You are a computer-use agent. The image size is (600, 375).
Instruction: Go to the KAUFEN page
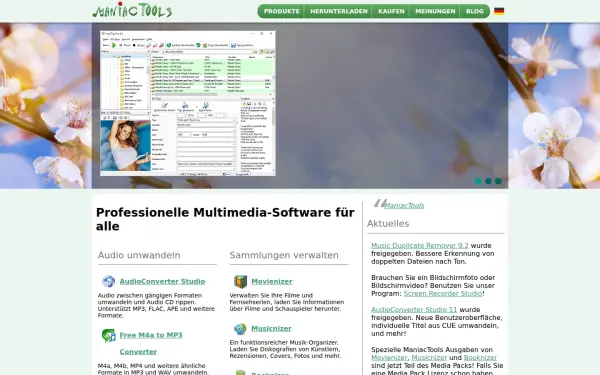391,11
